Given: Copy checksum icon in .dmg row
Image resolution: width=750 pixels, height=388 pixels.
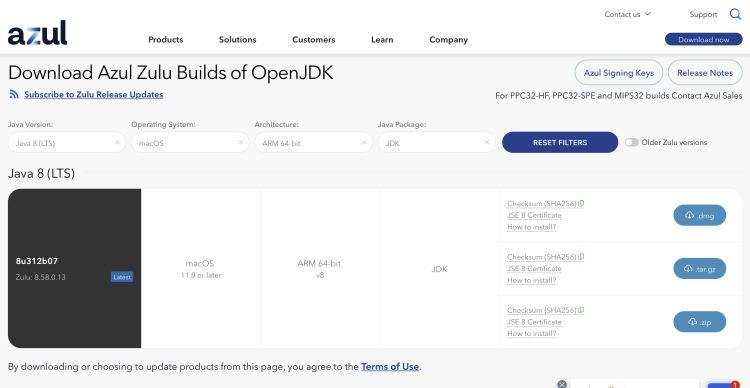Looking at the screenshot, I should (x=582, y=203).
